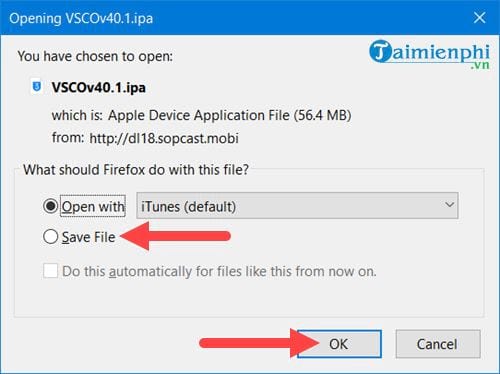
Task: Dismiss dialog using Cancel button
Action: pyautogui.click(x=438, y=344)
